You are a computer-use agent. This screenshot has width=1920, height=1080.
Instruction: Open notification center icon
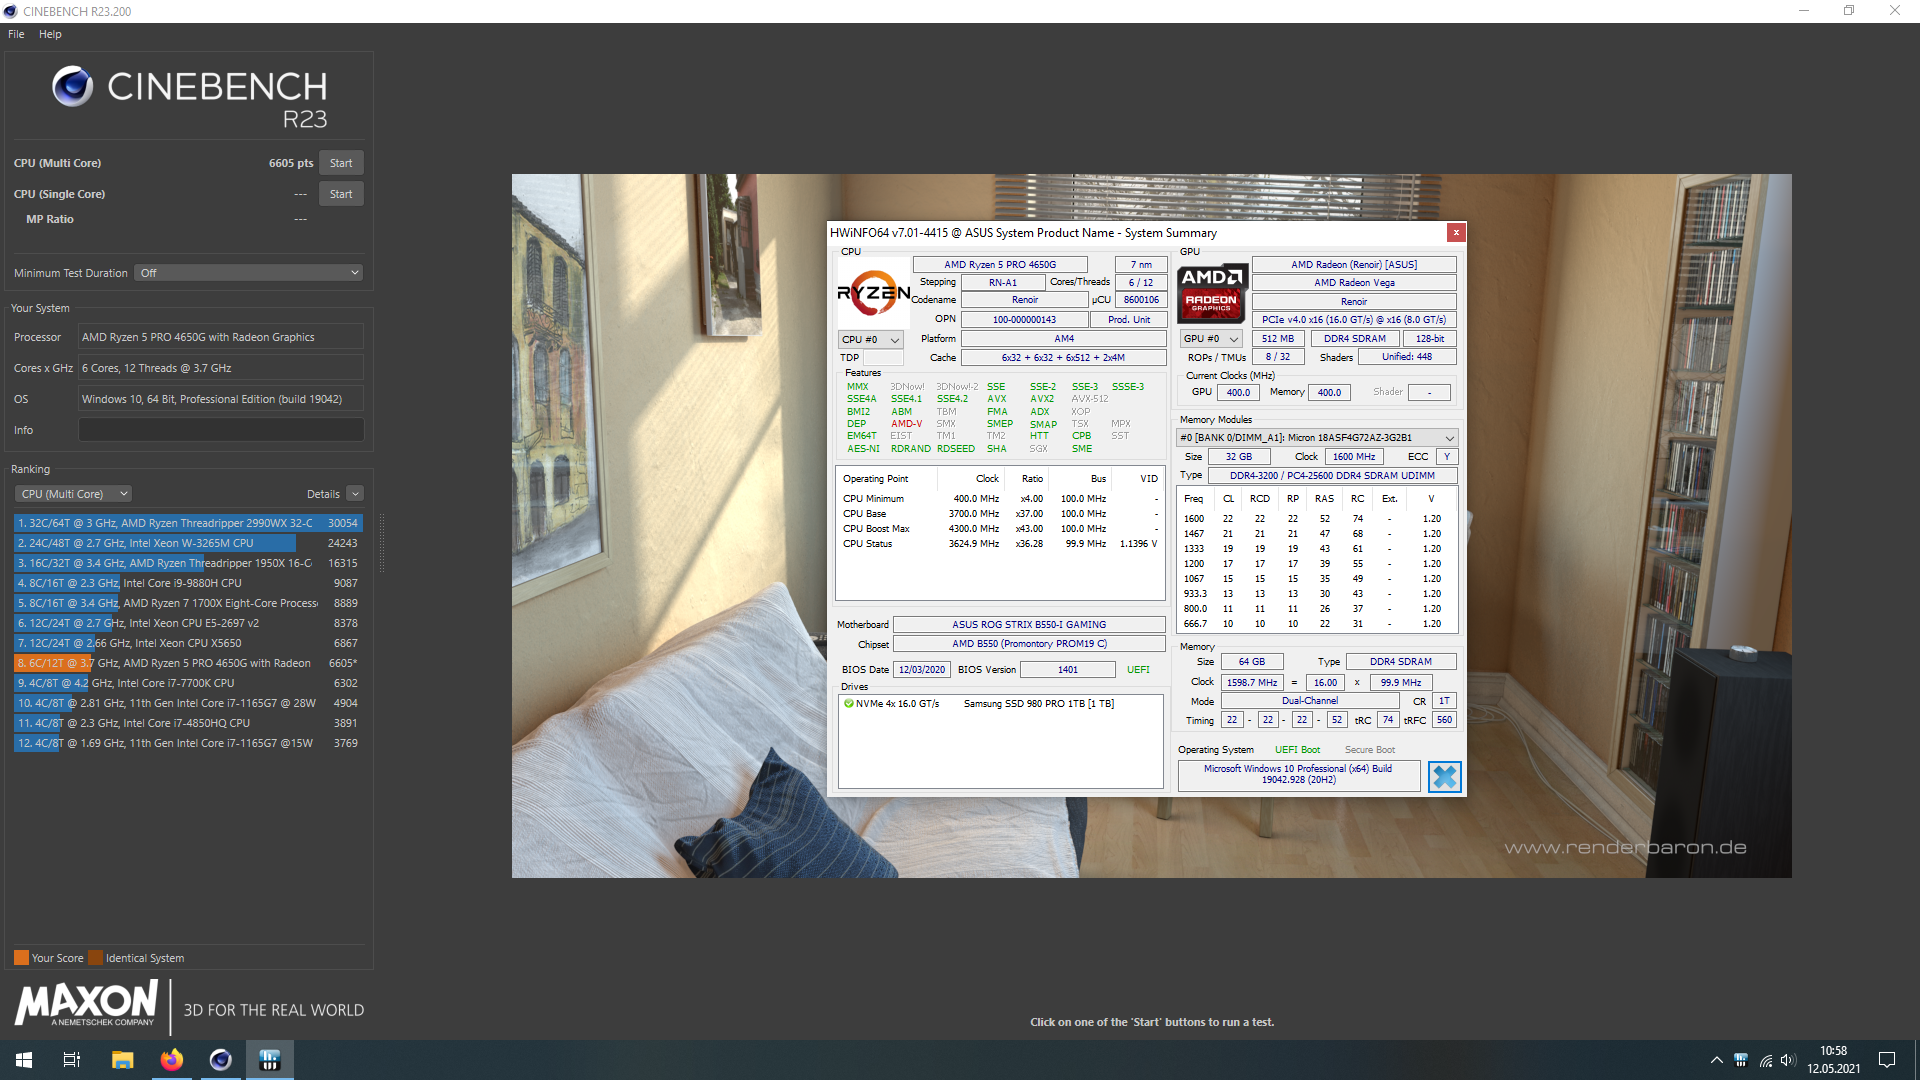point(1887,1060)
